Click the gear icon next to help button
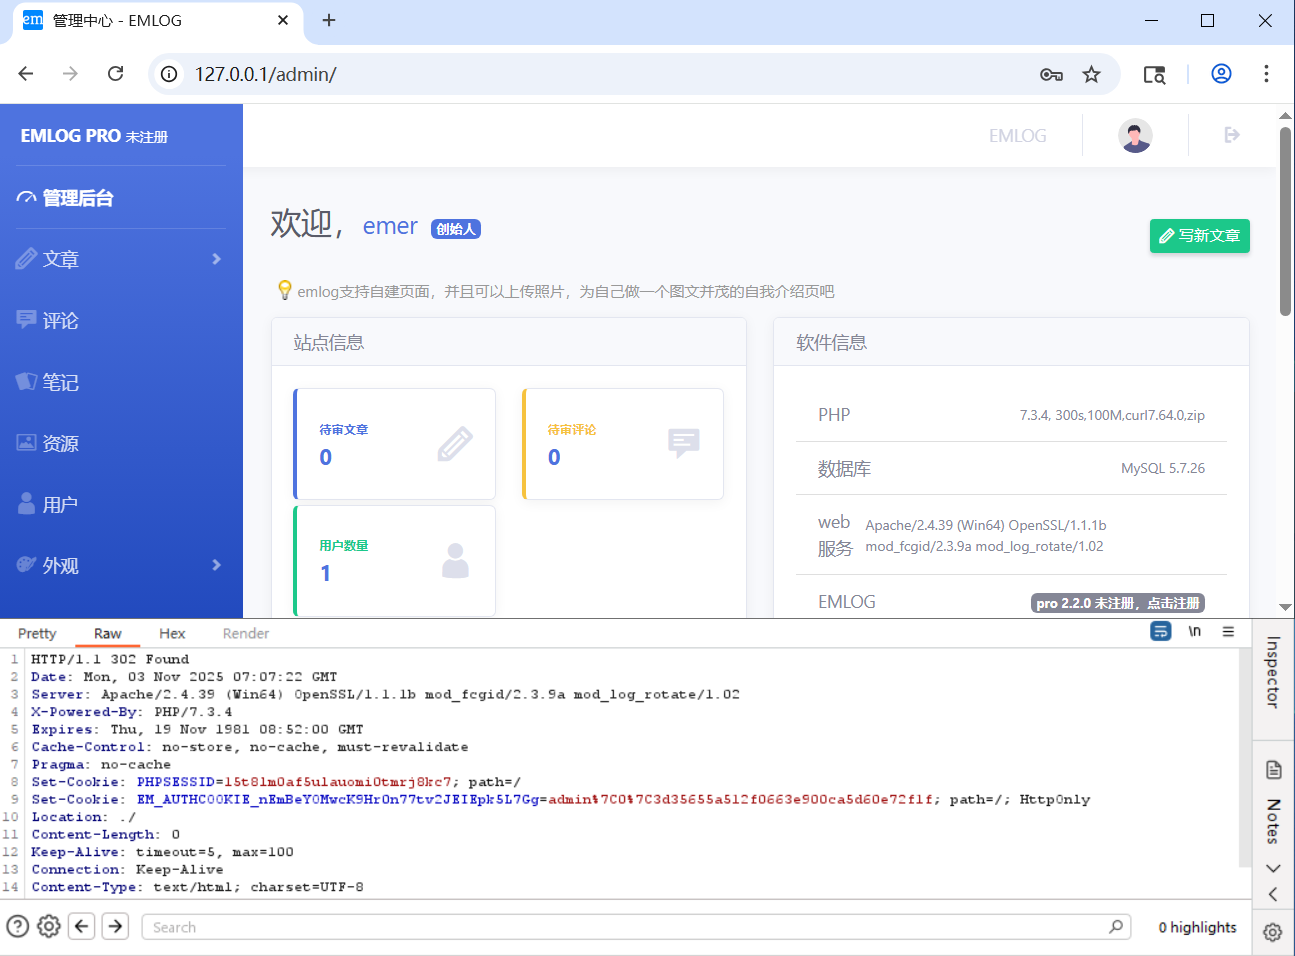1295x956 pixels. point(48,926)
